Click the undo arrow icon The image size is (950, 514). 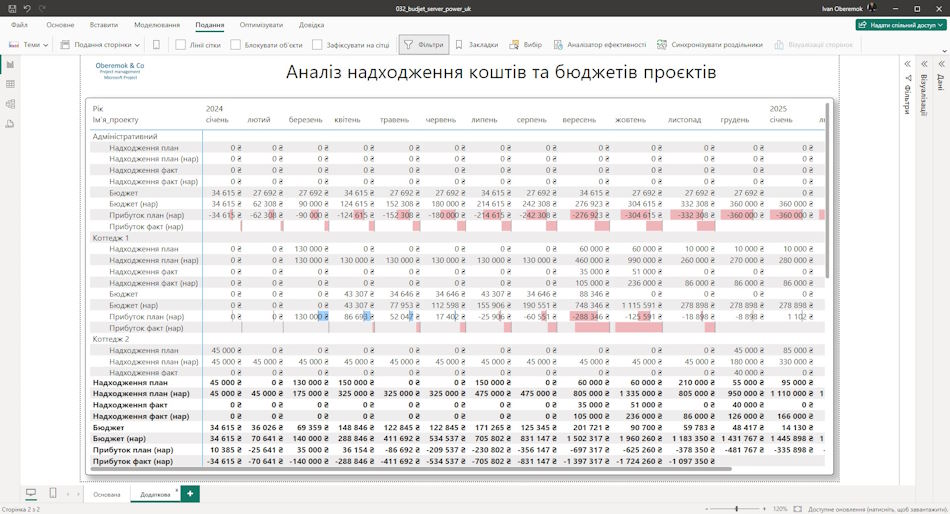click(27, 8)
